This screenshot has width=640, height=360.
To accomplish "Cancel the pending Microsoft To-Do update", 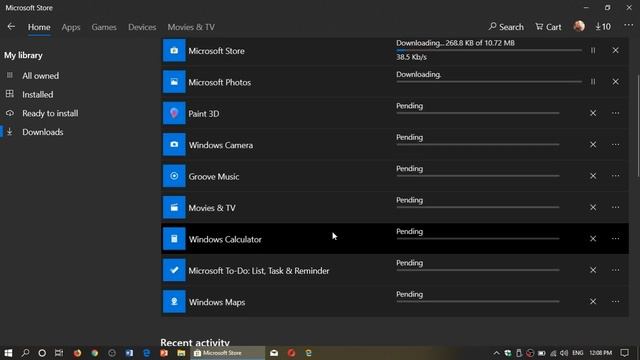I will (x=593, y=270).
